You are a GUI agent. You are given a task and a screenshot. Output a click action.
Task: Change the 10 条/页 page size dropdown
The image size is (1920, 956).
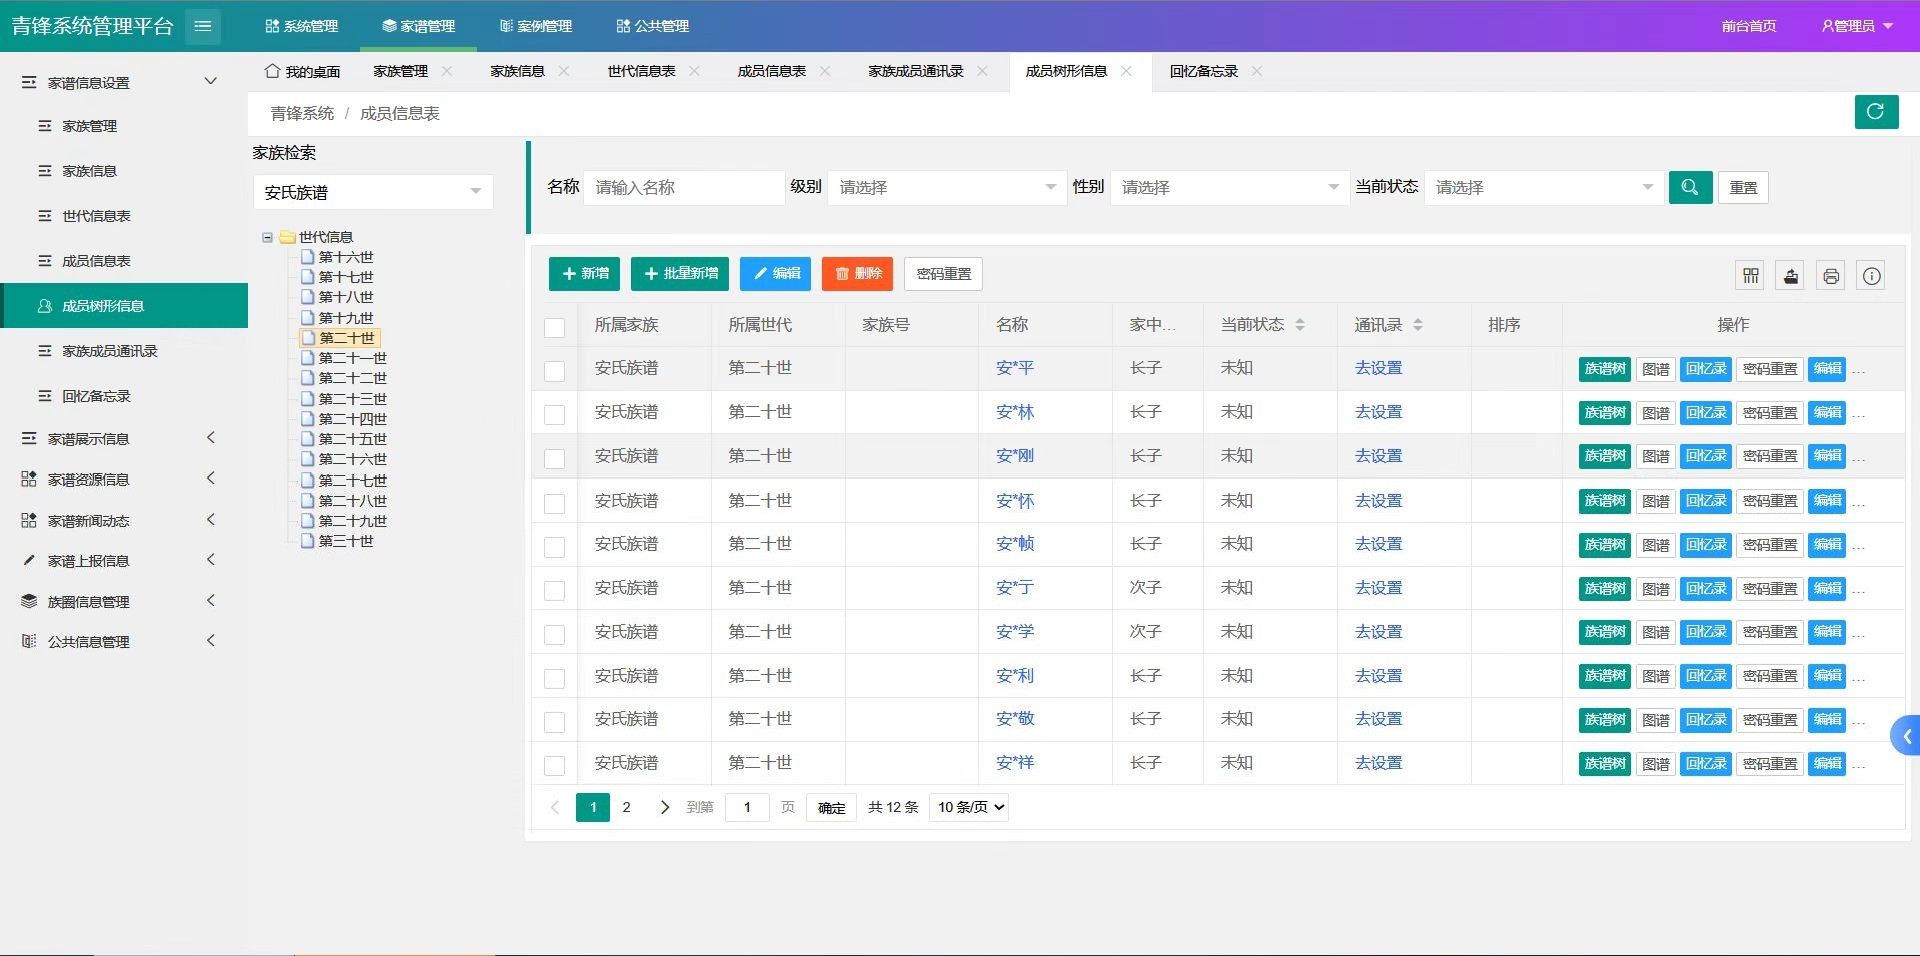(969, 807)
